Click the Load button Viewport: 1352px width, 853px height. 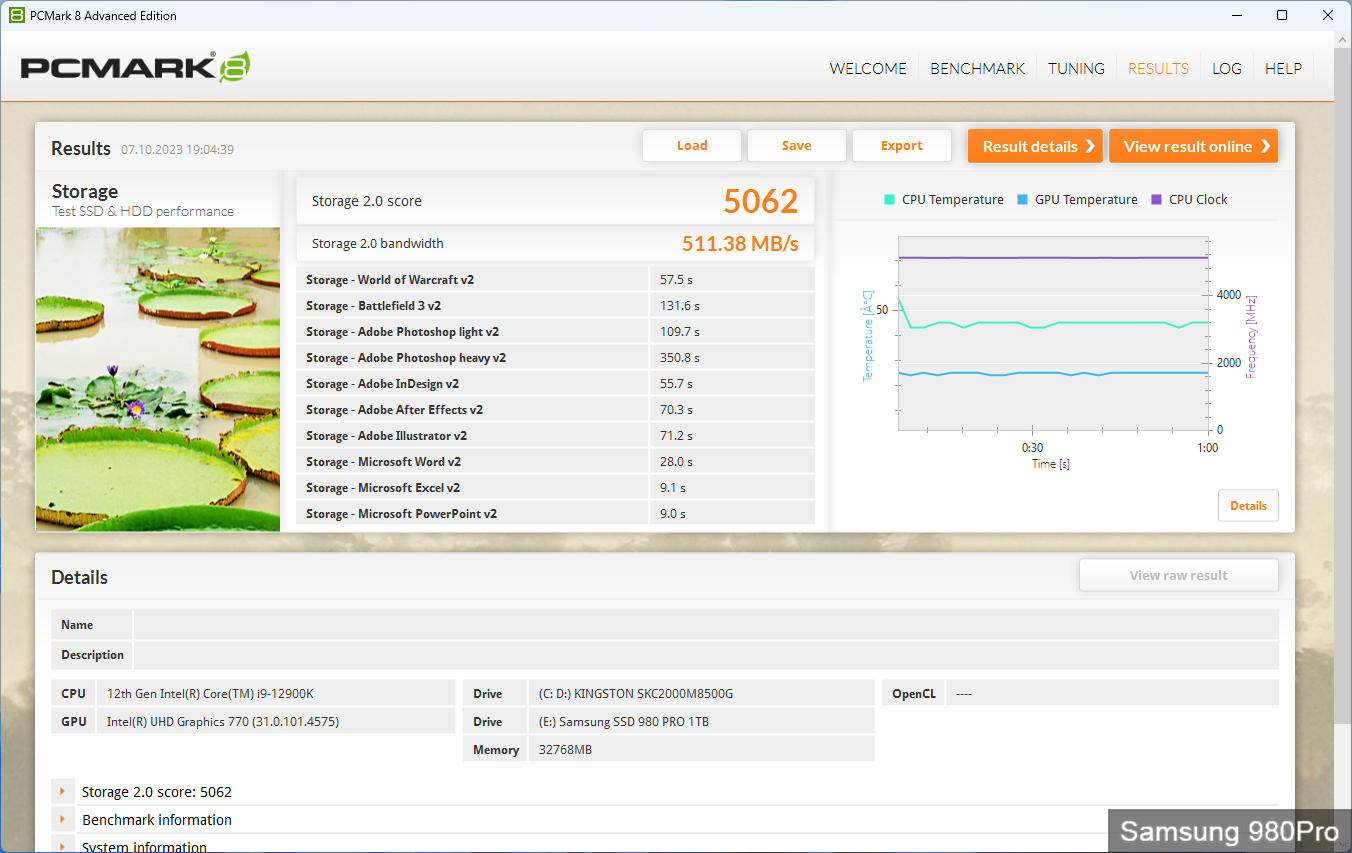692,146
